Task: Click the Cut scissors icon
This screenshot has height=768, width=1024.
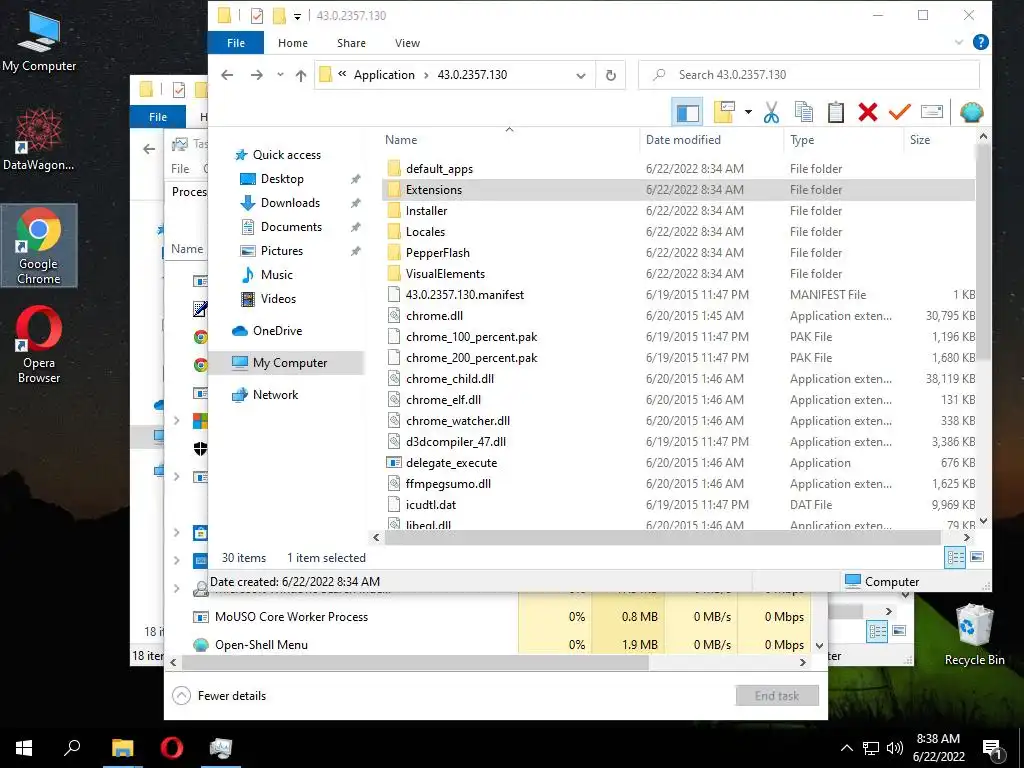Action: (x=771, y=112)
